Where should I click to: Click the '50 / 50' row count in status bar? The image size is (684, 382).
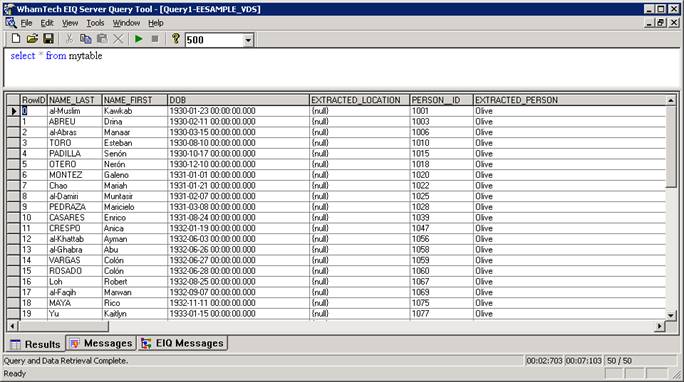(619, 361)
